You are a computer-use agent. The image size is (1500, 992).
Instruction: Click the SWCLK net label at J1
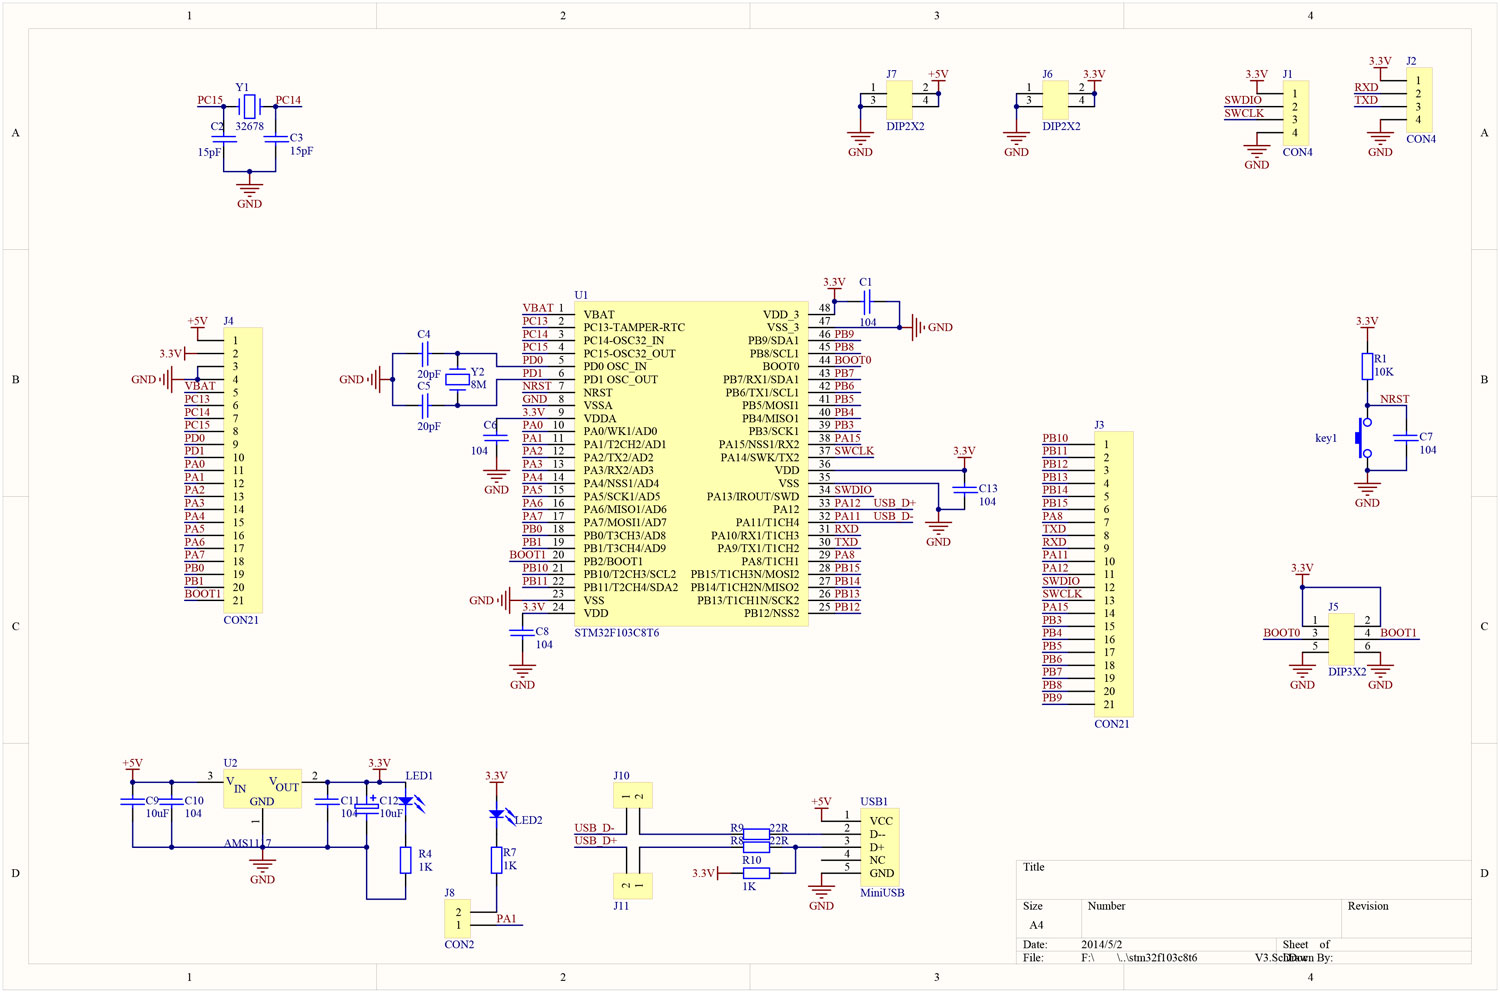(x=1244, y=113)
